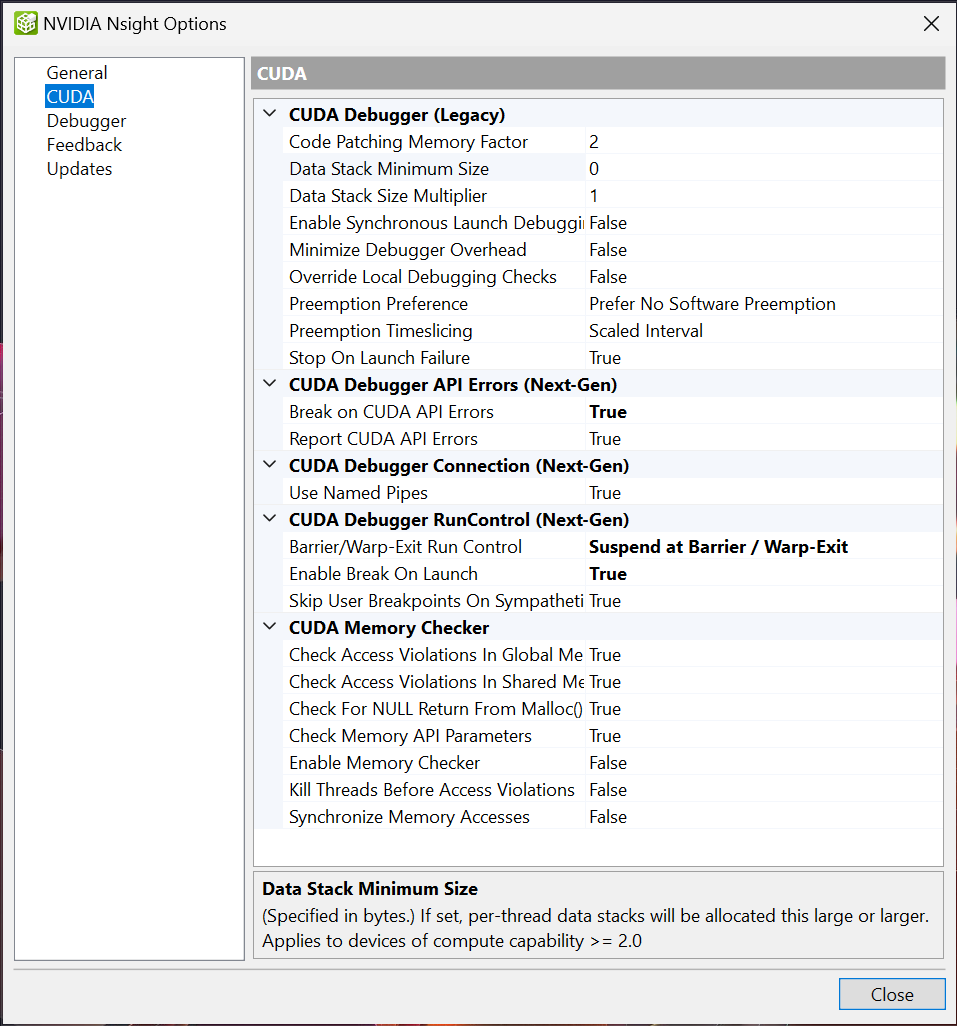Change Minimize Debugger Overhead False value
Viewport: 957px width, 1026px height.
763,249
